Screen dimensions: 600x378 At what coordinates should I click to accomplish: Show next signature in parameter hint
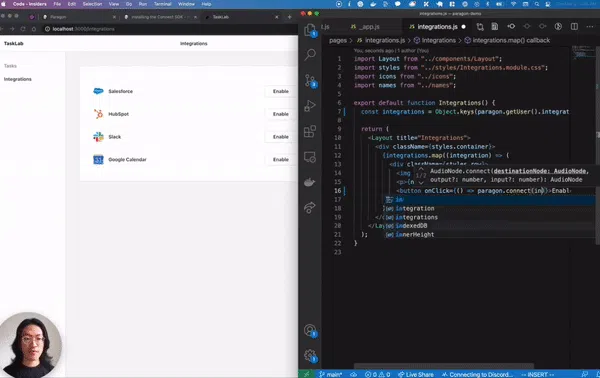(x=421, y=182)
